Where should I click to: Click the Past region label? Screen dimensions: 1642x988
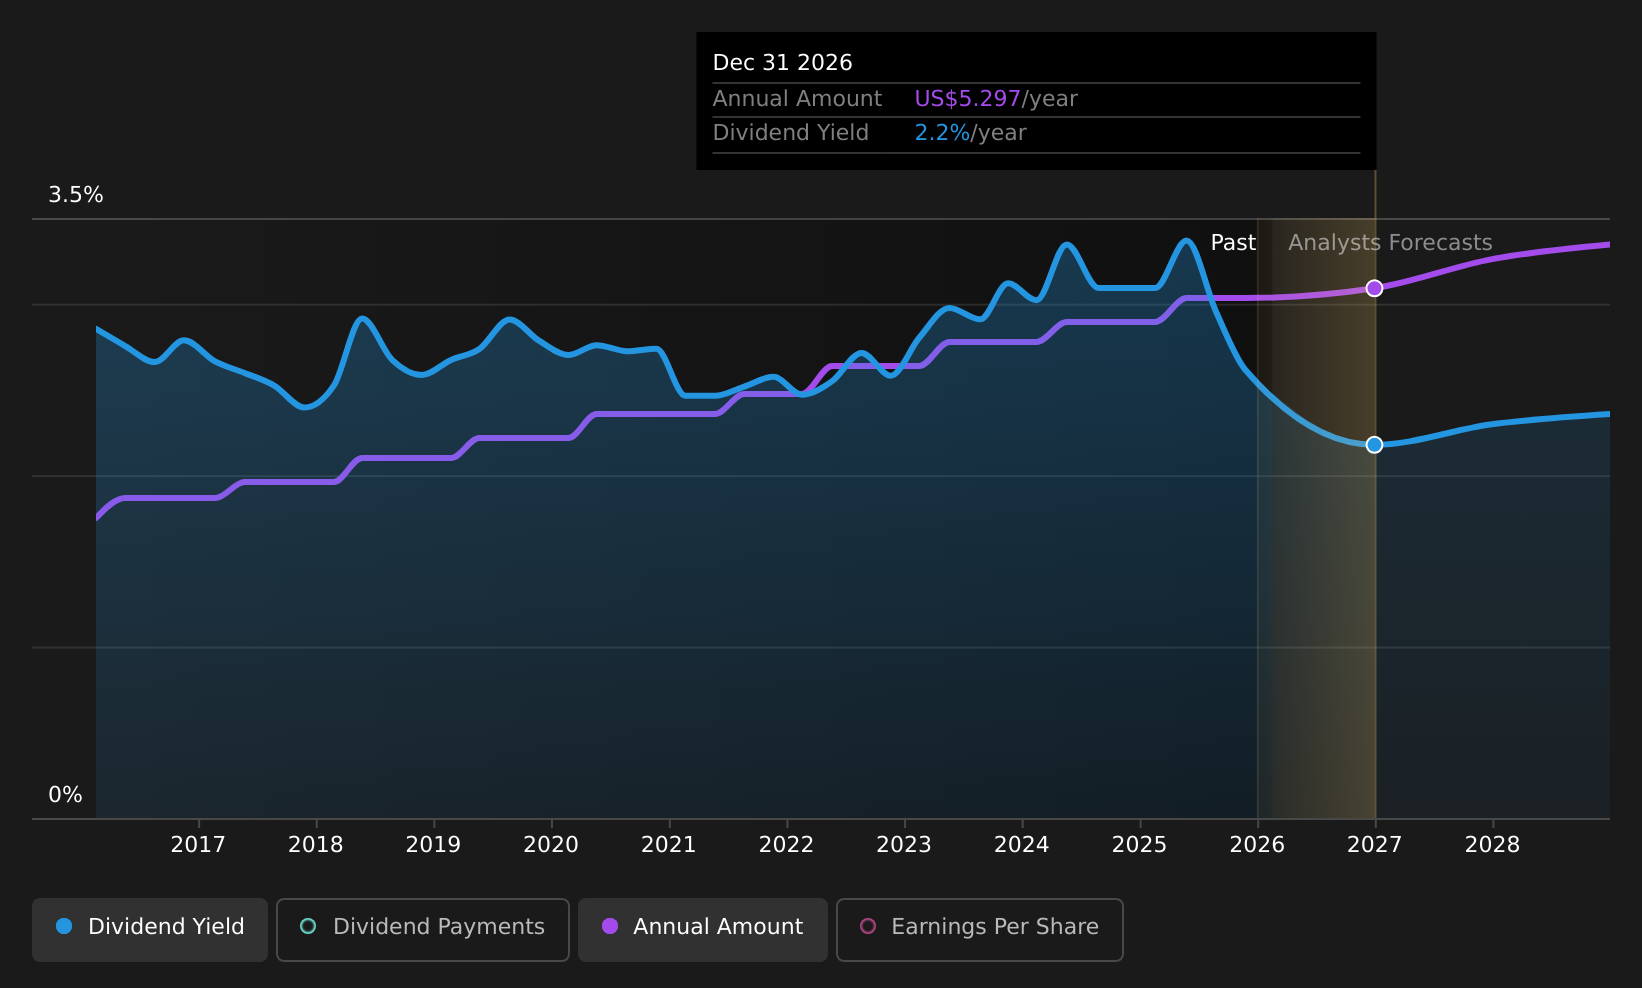pos(1233,243)
